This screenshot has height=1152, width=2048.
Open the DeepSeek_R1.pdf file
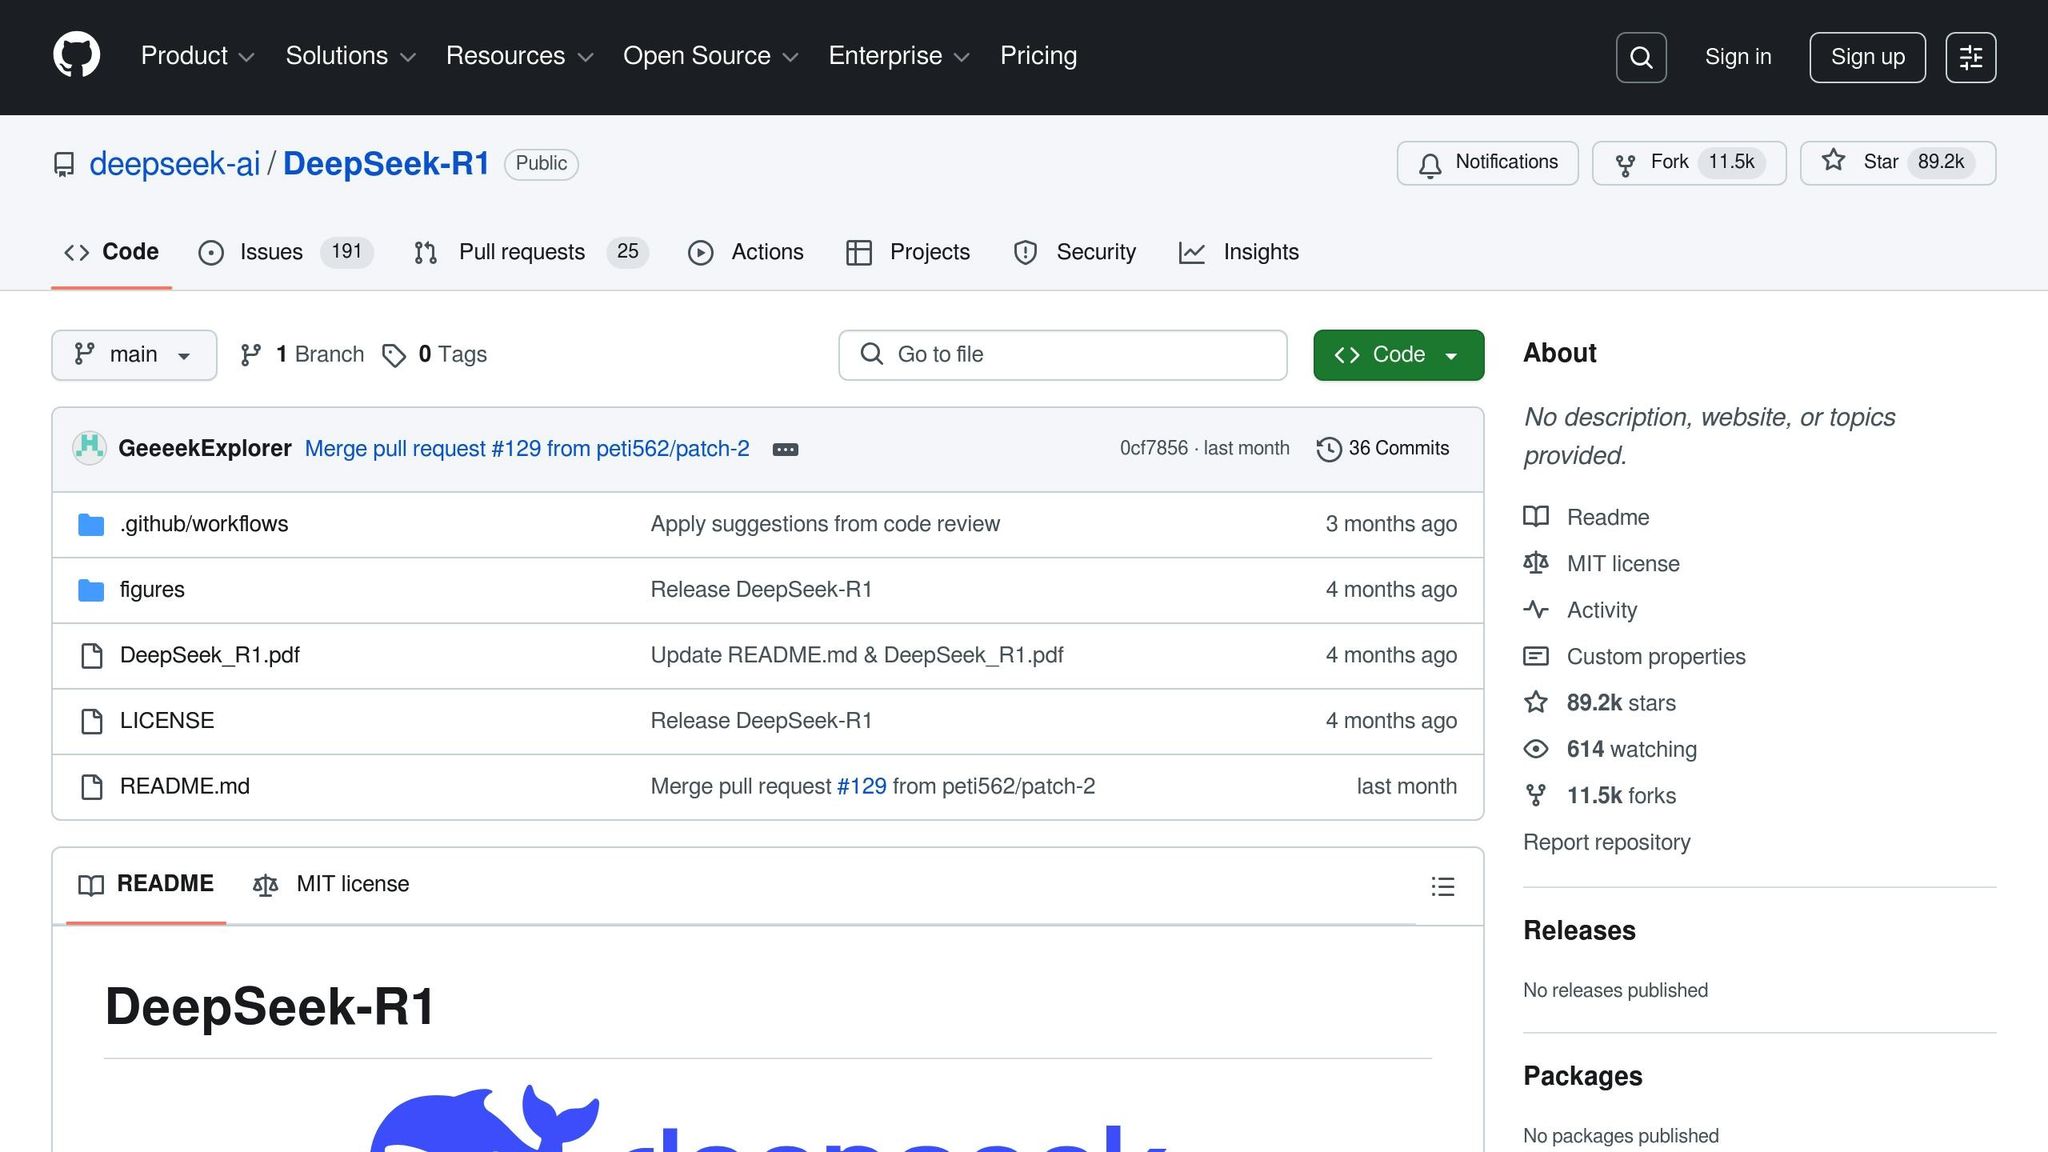(x=209, y=655)
